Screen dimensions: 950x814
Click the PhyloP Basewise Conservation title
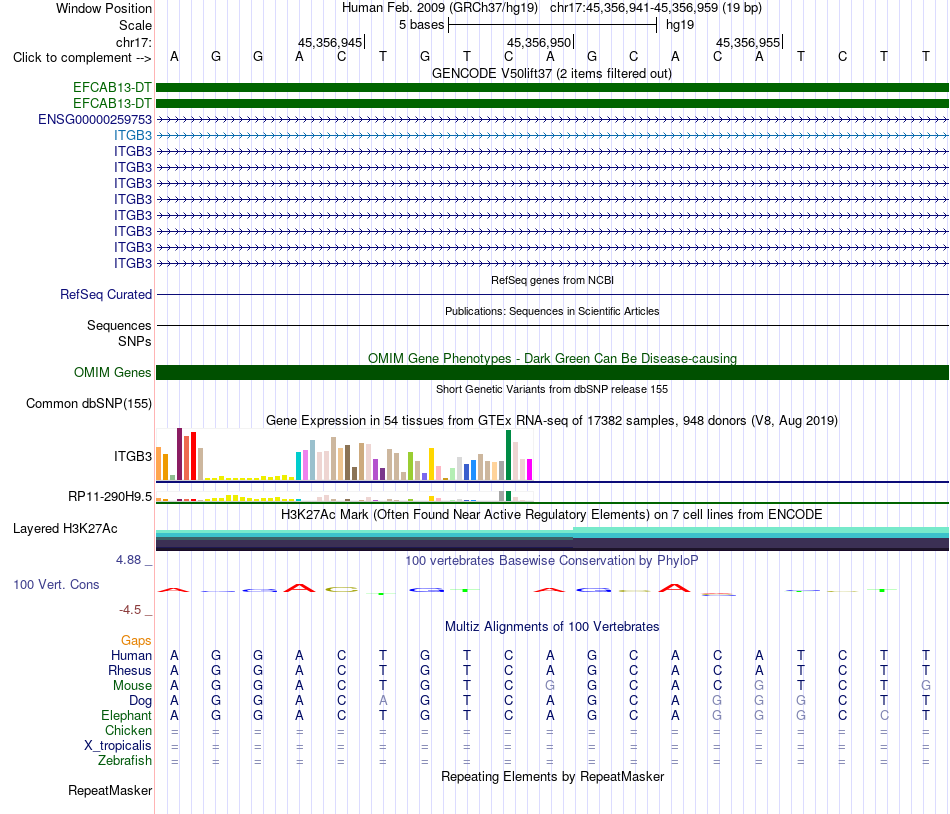coord(551,560)
